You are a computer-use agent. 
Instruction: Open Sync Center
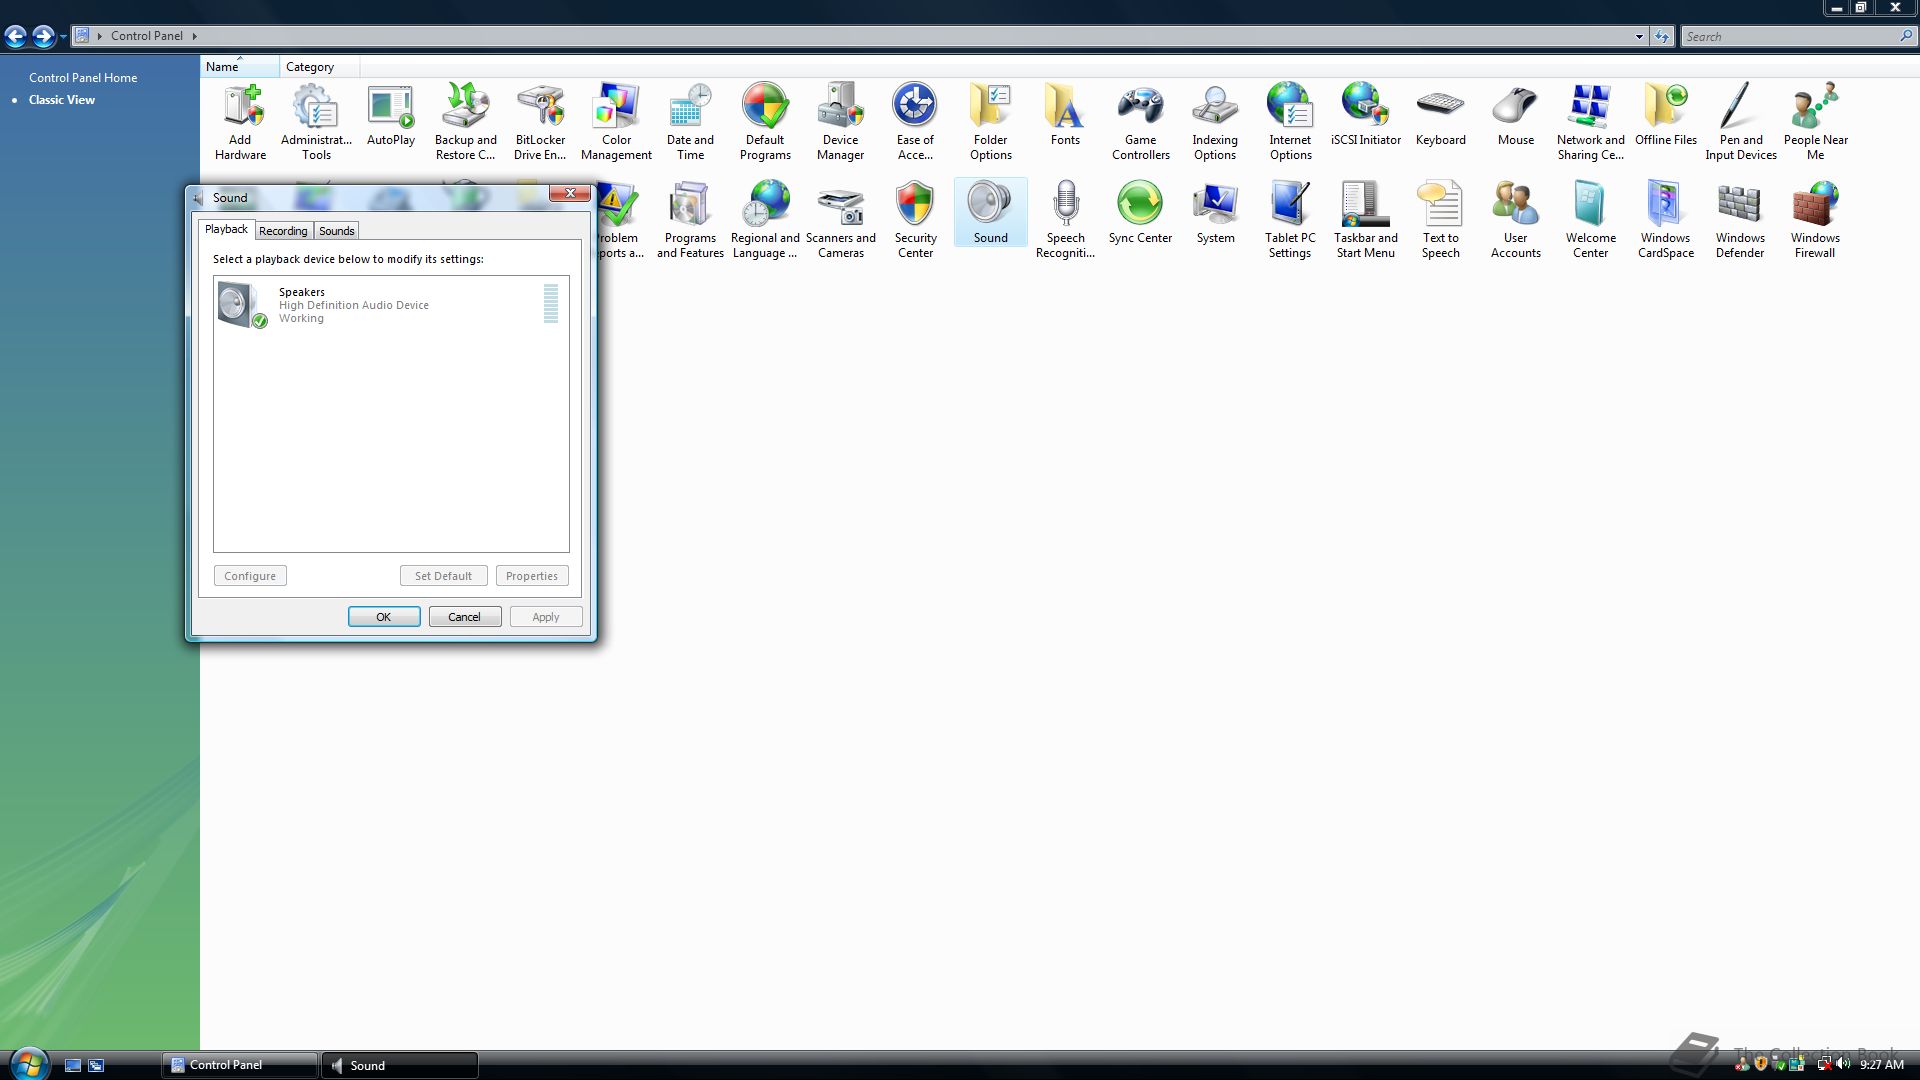click(1140, 213)
